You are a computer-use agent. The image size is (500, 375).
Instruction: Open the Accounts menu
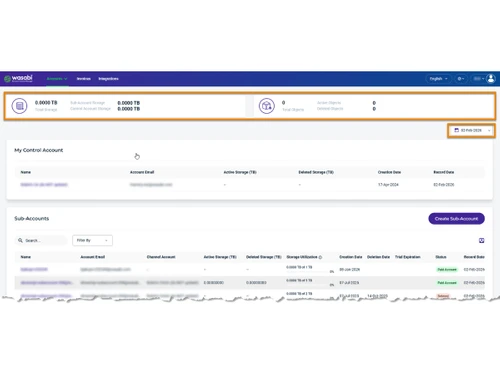click(x=57, y=79)
